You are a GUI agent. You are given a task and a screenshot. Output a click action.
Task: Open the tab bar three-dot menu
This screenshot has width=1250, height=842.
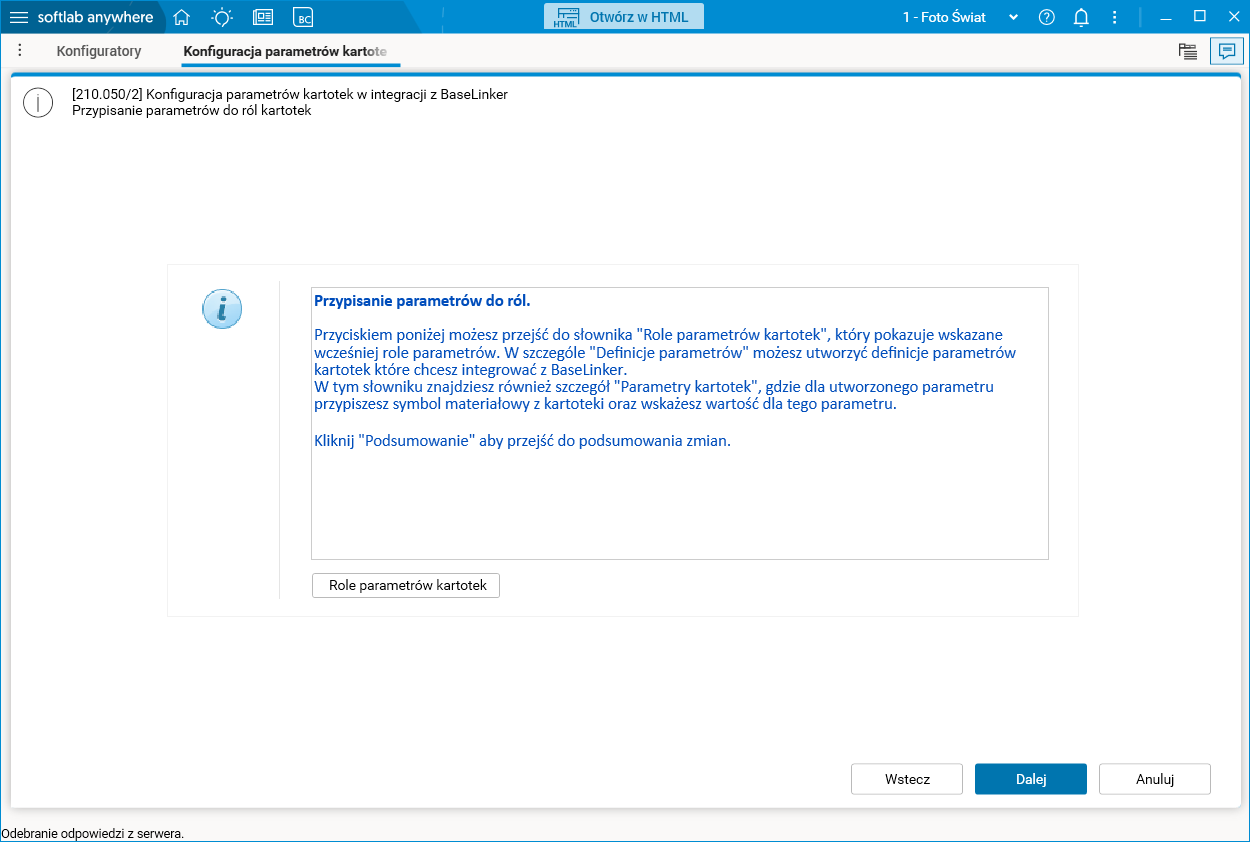coord(20,50)
